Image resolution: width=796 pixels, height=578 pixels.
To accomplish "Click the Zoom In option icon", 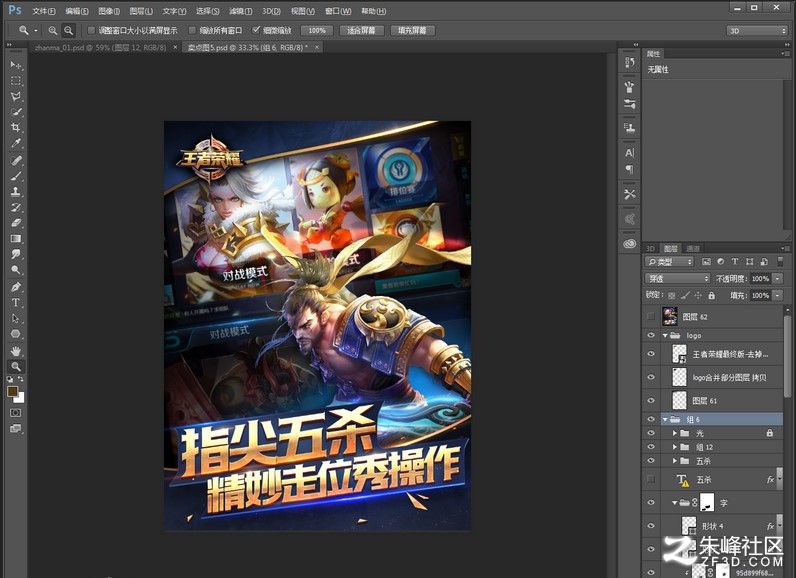I will [x=52, y=30].
